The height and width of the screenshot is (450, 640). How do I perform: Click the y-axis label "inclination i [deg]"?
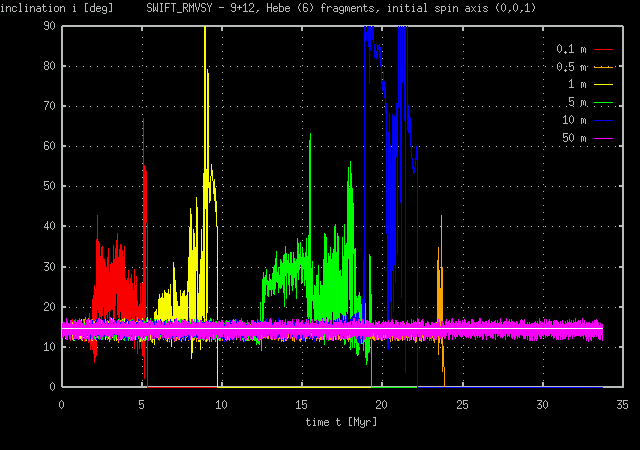point(56,8)
